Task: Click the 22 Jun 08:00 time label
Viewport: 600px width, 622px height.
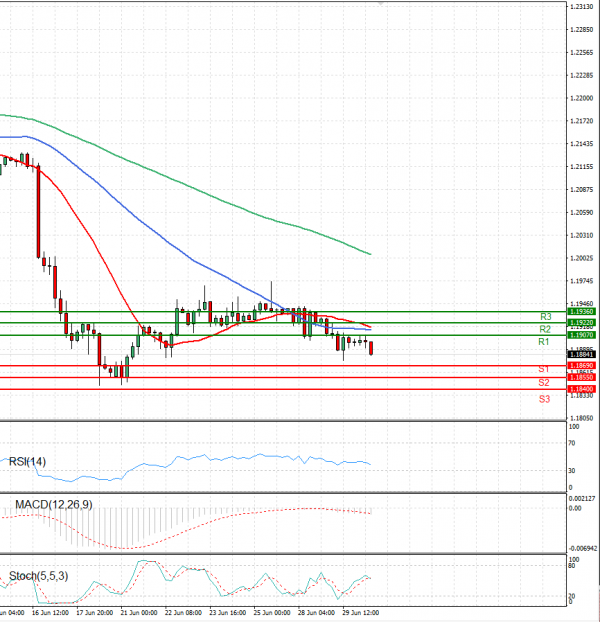Action: point(183,613)
